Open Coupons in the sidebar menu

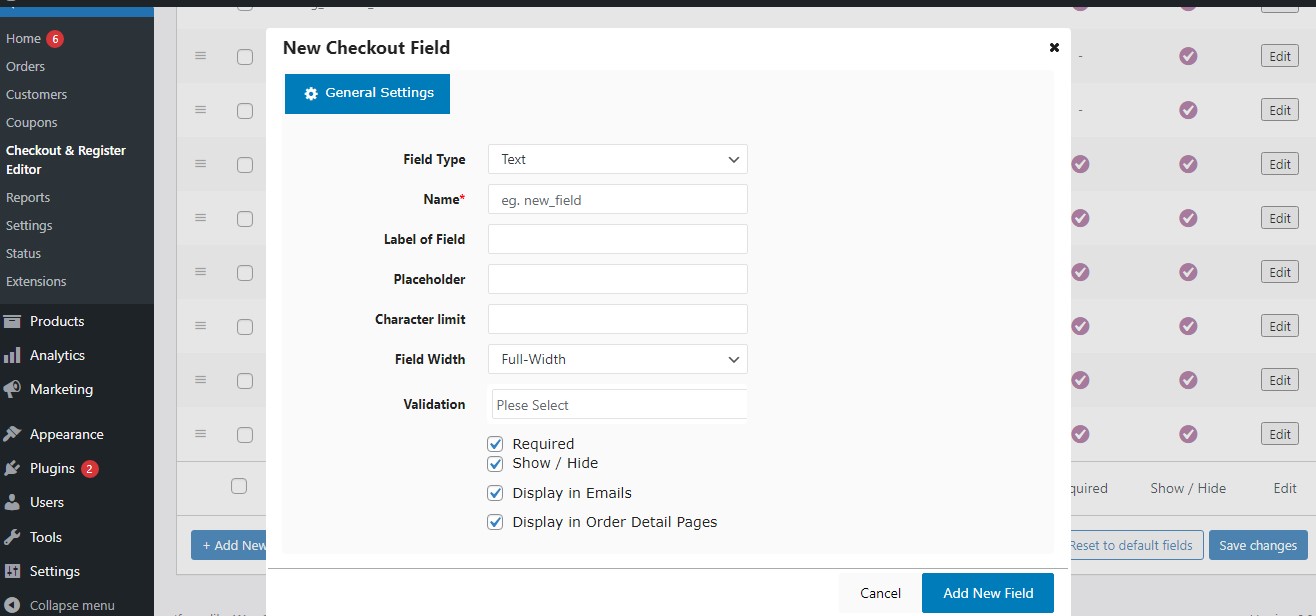click(x=32, y=122)
